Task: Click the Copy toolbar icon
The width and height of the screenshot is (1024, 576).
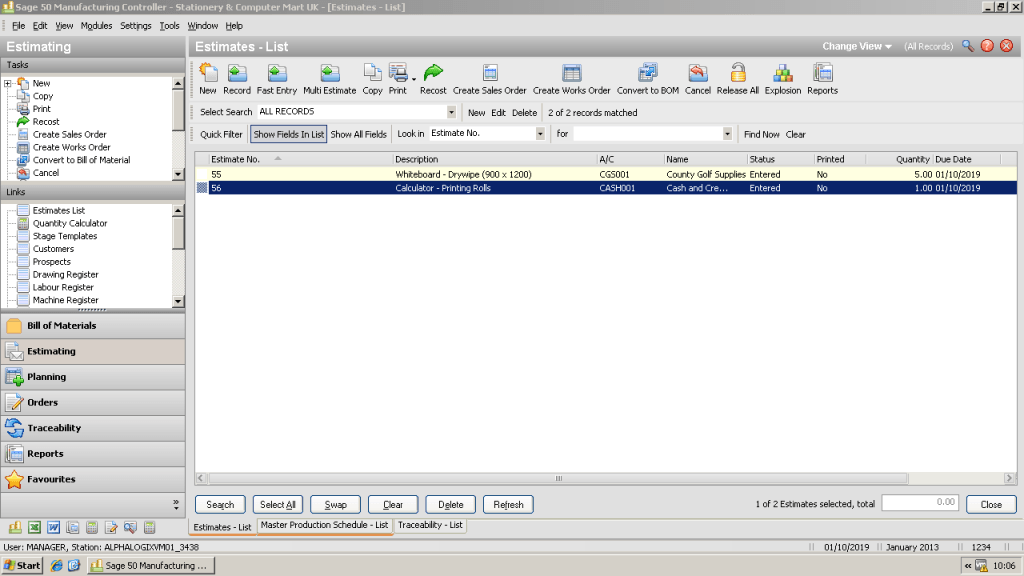Action: [x=372, y=80]
